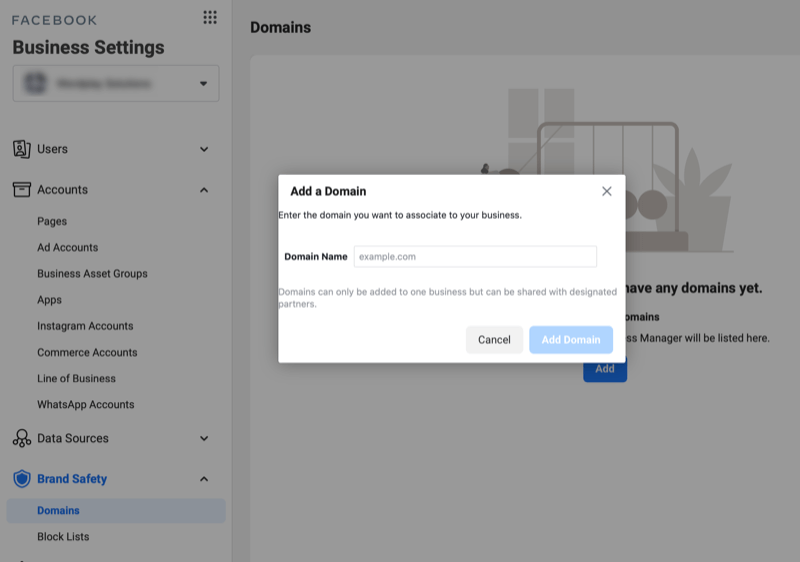Open Instagram Accounts

85,326
